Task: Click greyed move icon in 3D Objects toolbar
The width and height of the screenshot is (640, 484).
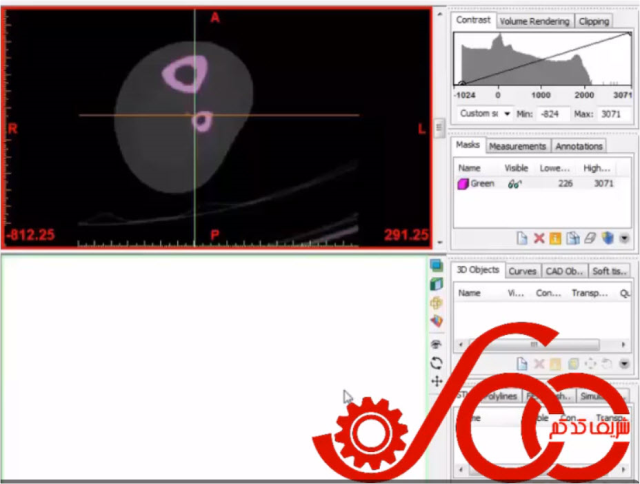Action: pos(590,364)
